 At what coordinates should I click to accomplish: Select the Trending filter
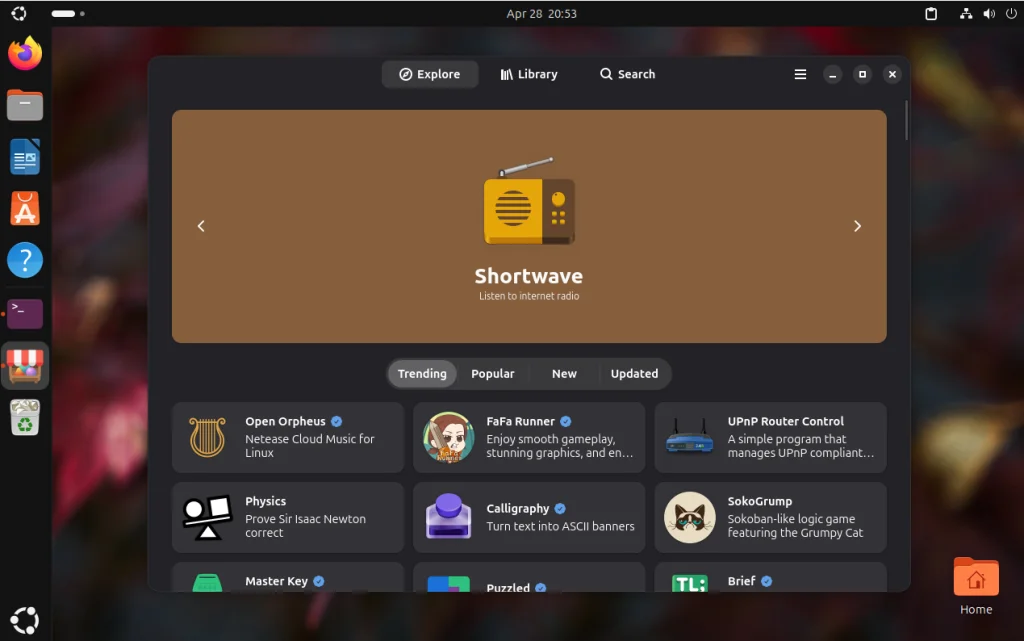(422, 373)
